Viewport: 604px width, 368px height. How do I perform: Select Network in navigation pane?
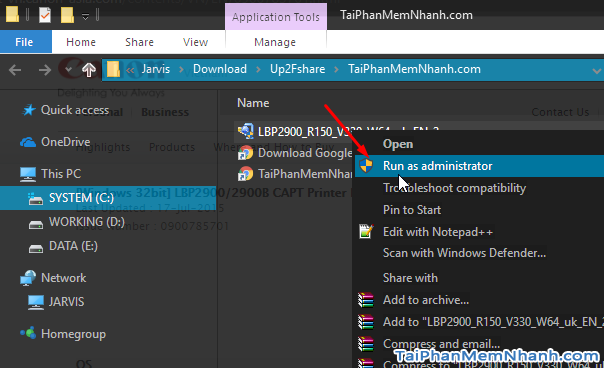(x=64, y=278)
